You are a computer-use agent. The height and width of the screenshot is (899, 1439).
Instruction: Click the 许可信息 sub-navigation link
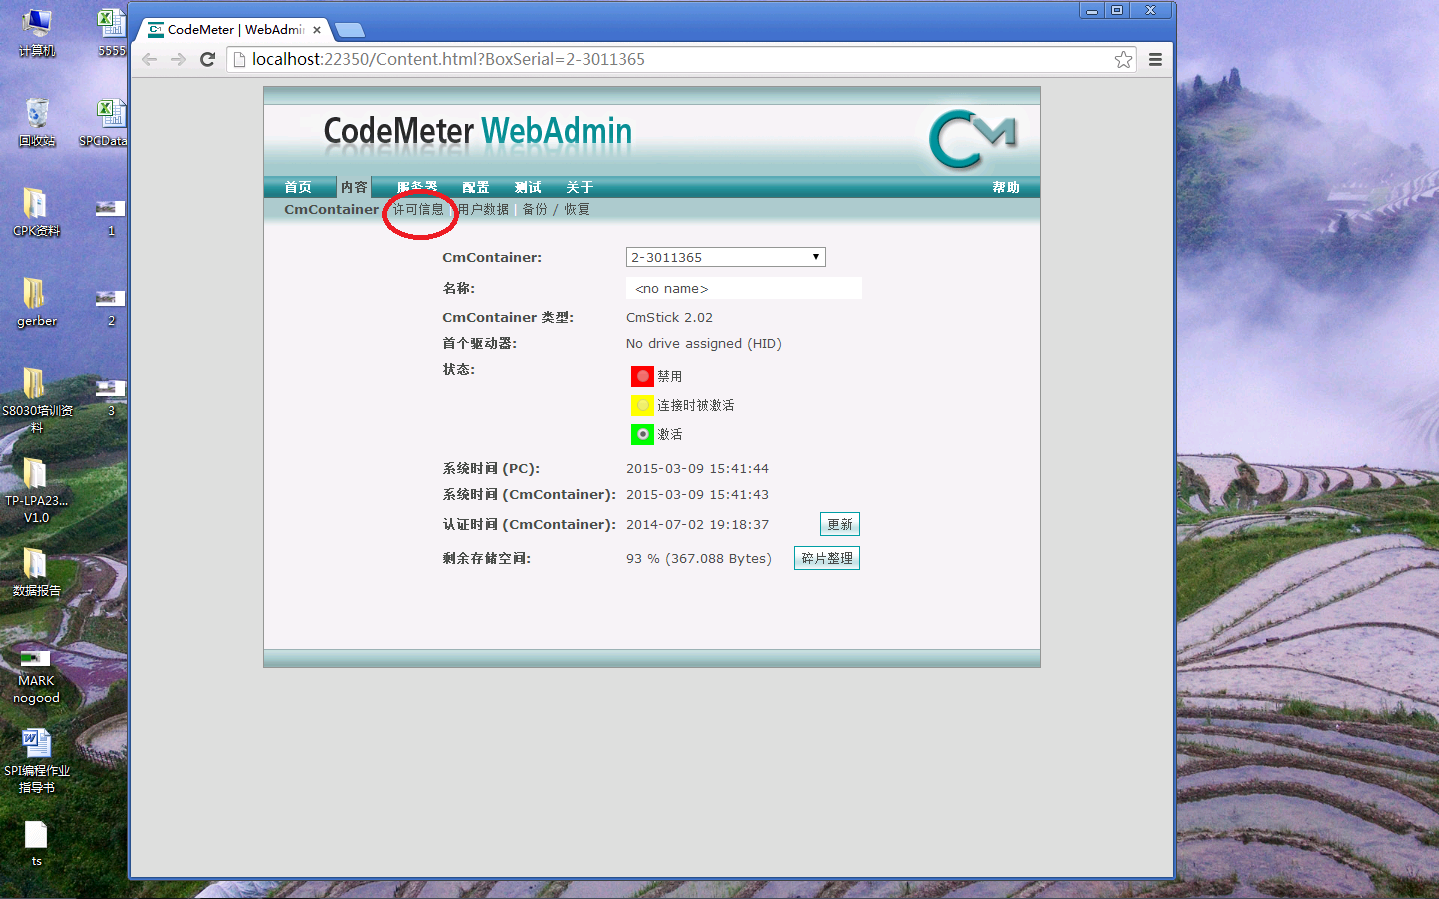point(418,209)
